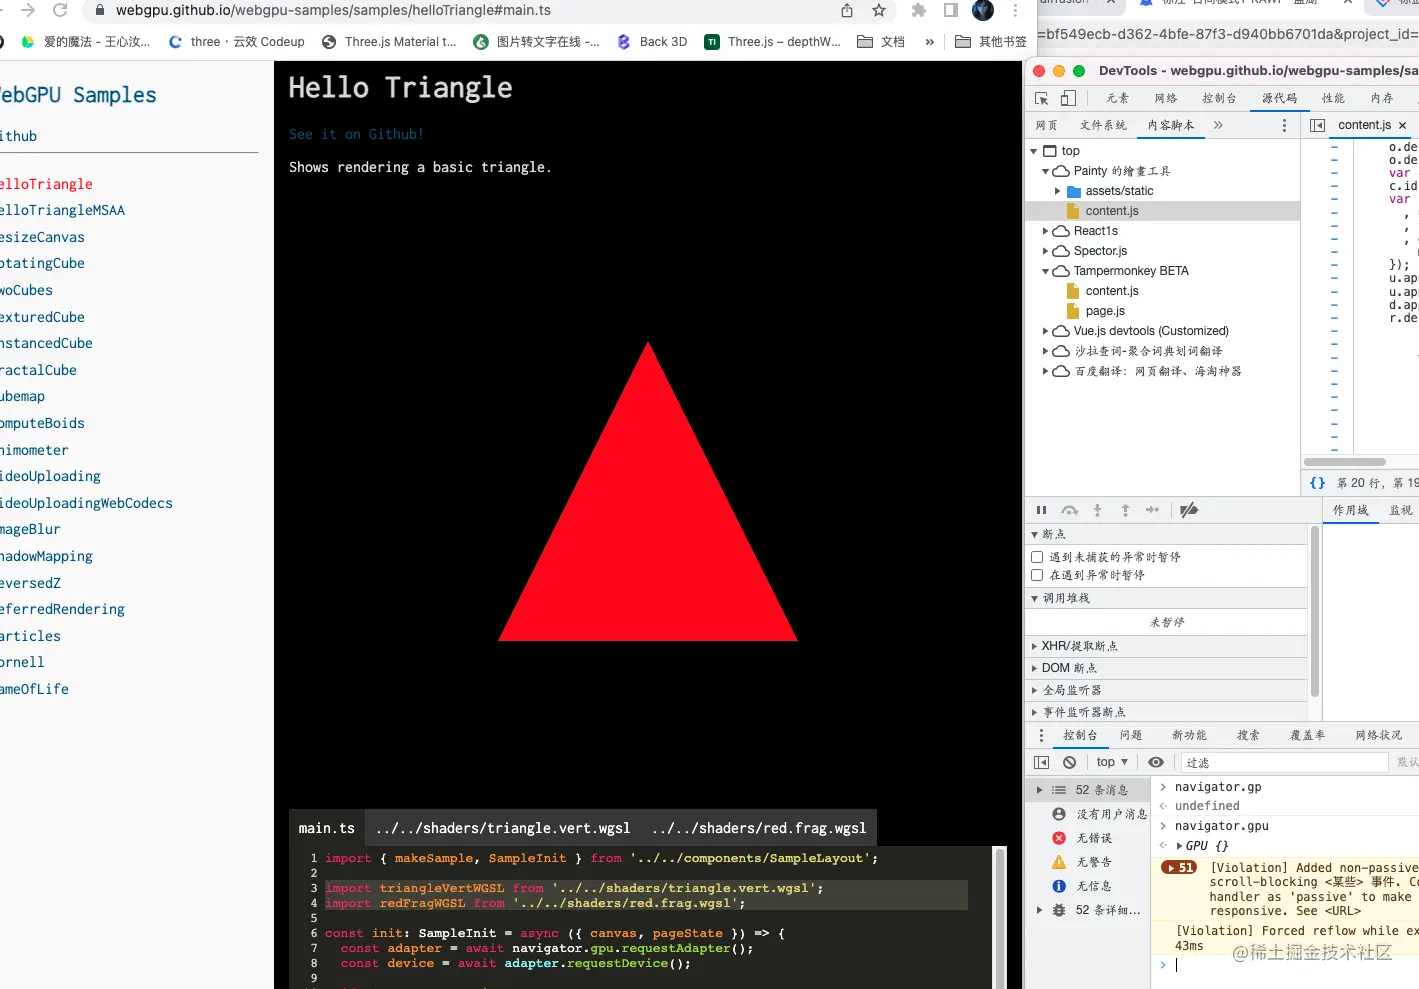
Task: Open the console top context dropdown
Action: click(x=1112, y=762)
